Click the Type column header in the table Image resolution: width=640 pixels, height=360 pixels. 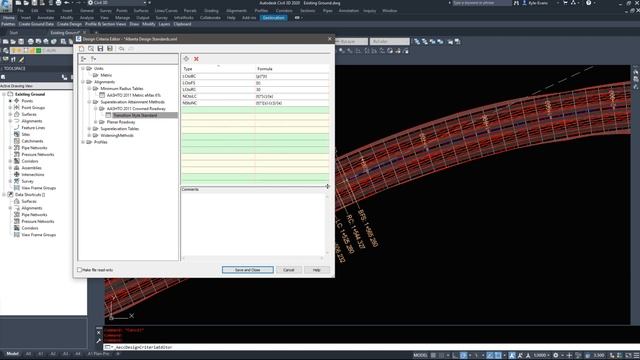click(218, 69)
